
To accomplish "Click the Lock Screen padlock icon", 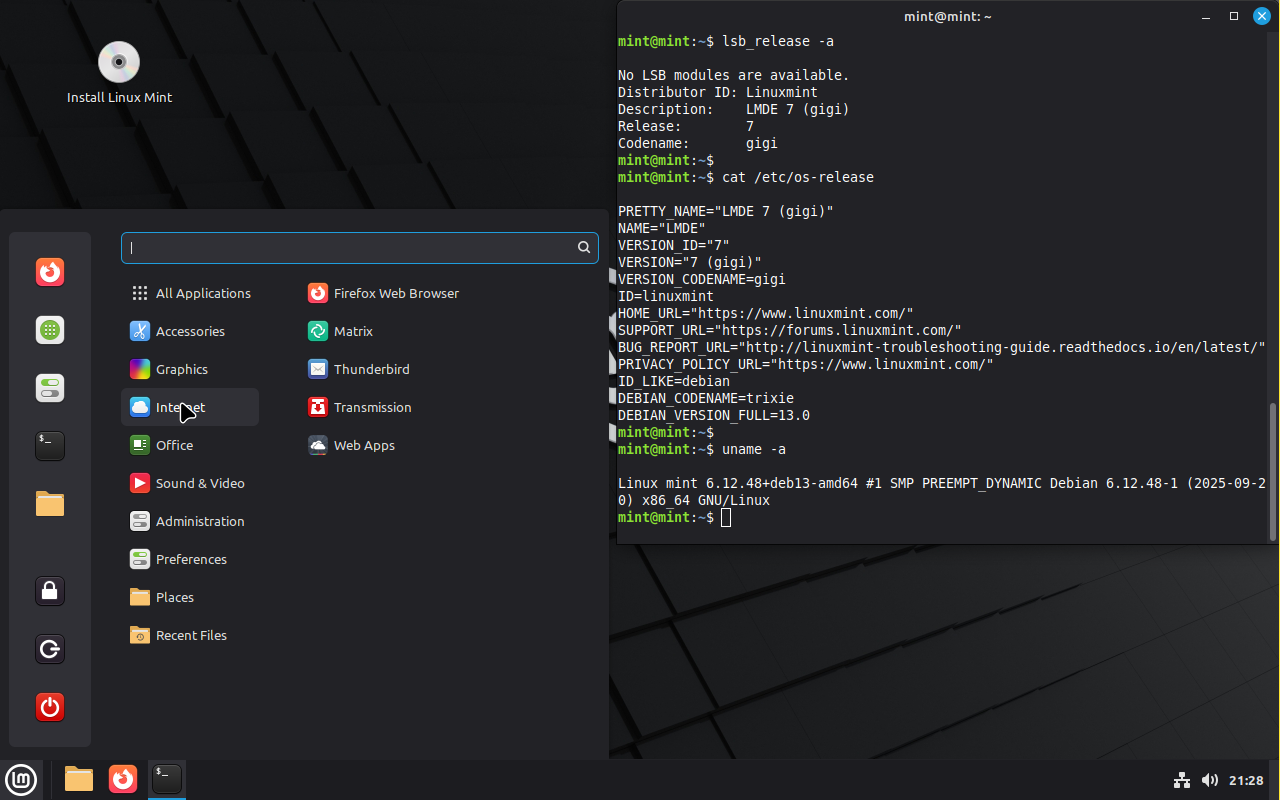I will coord(50,591).
